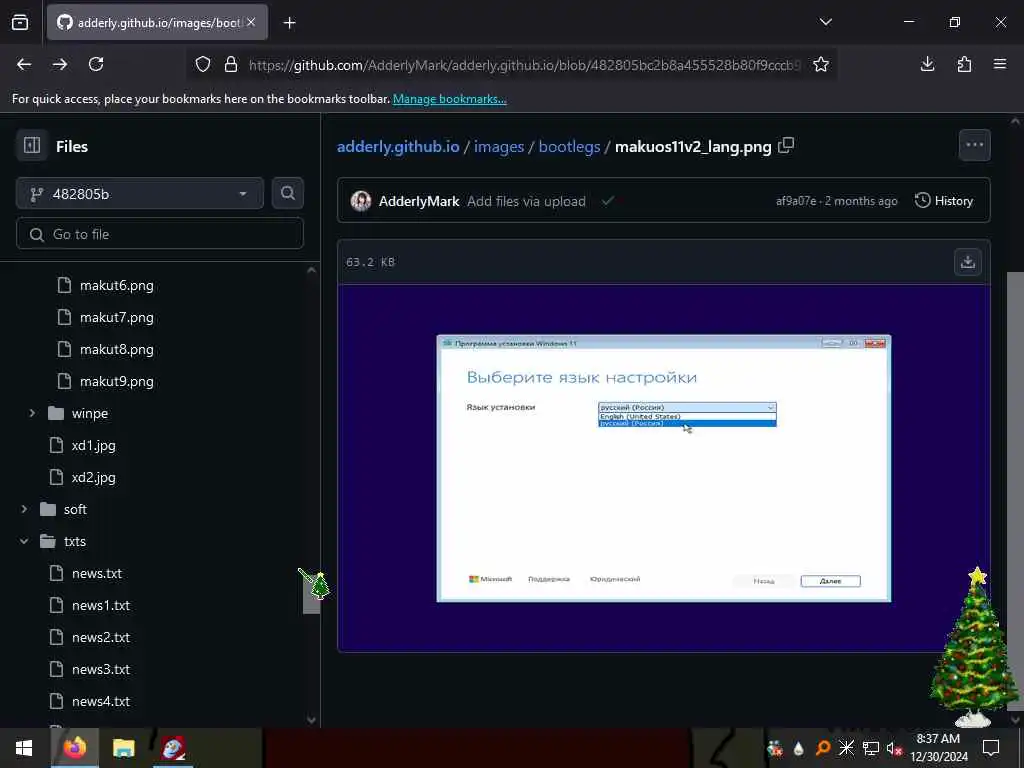Expand the soft folder

tap(24, 509)
